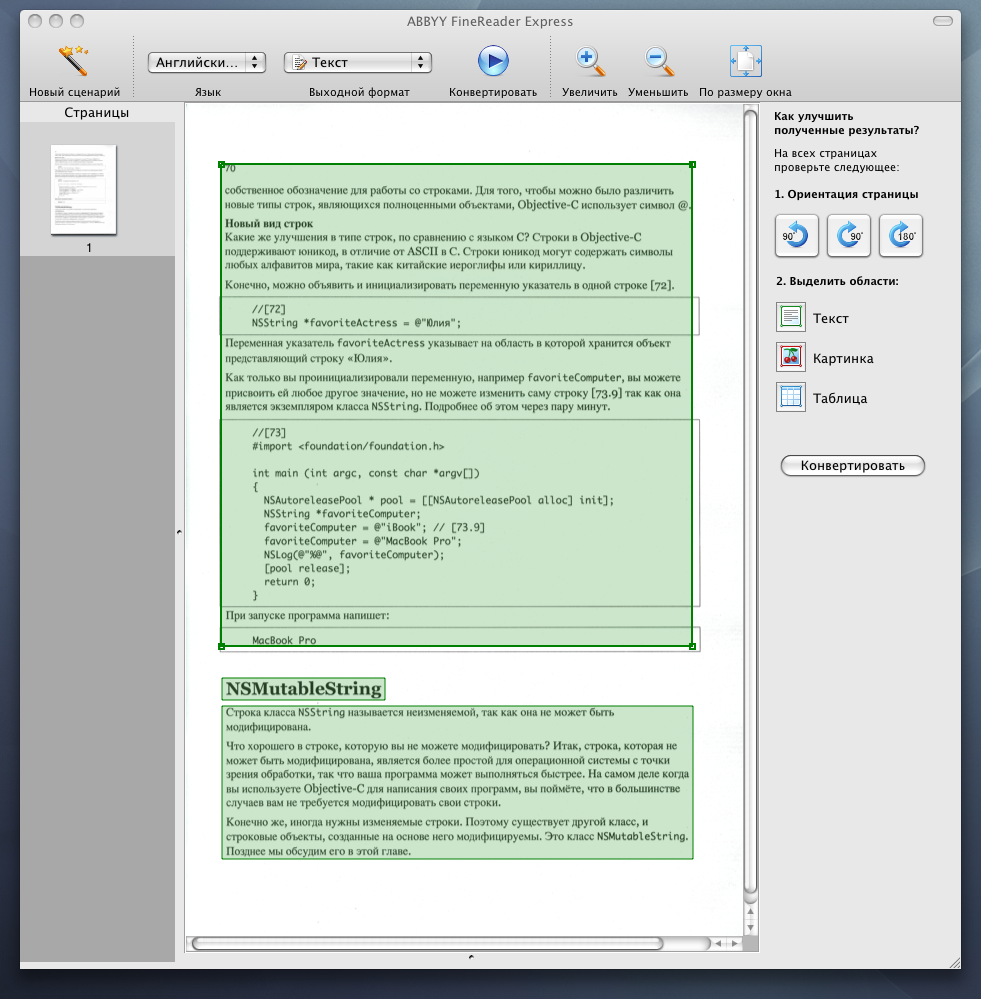The height and width of the screenshot is (999, 981).
Task: Click the New Scenario magic wand icon
Action: (x=74, y=61)
